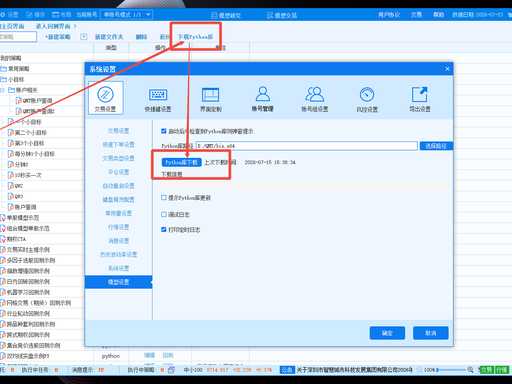Click the icon beside 执行中策略 count
512x384 pixels.
click(x=171, y=370)
